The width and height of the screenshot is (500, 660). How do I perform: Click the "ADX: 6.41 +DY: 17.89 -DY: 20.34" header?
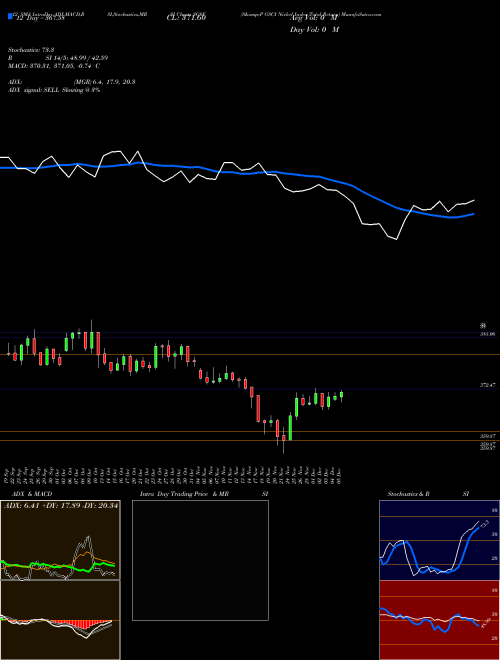(x=61, y=506)
